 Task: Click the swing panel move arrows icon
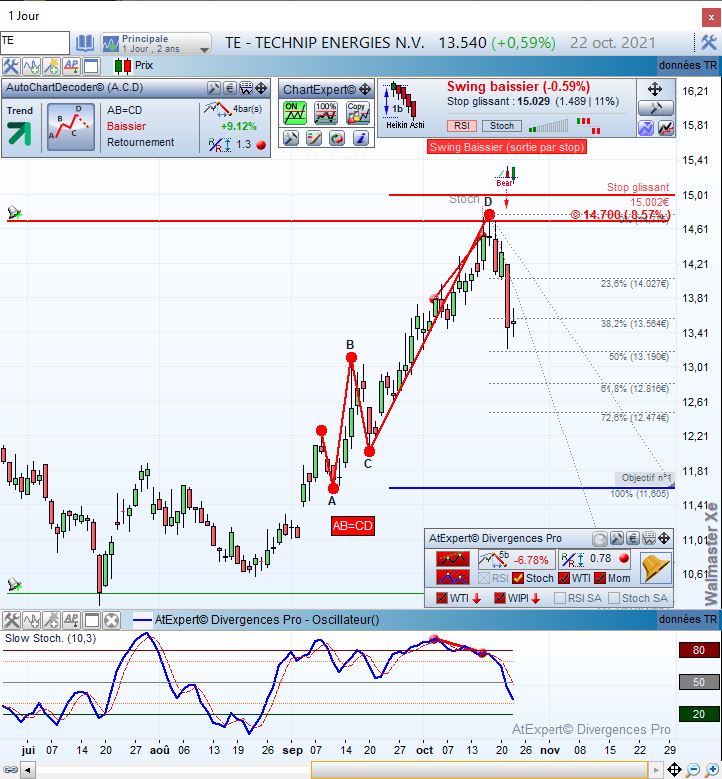[655, 89]
